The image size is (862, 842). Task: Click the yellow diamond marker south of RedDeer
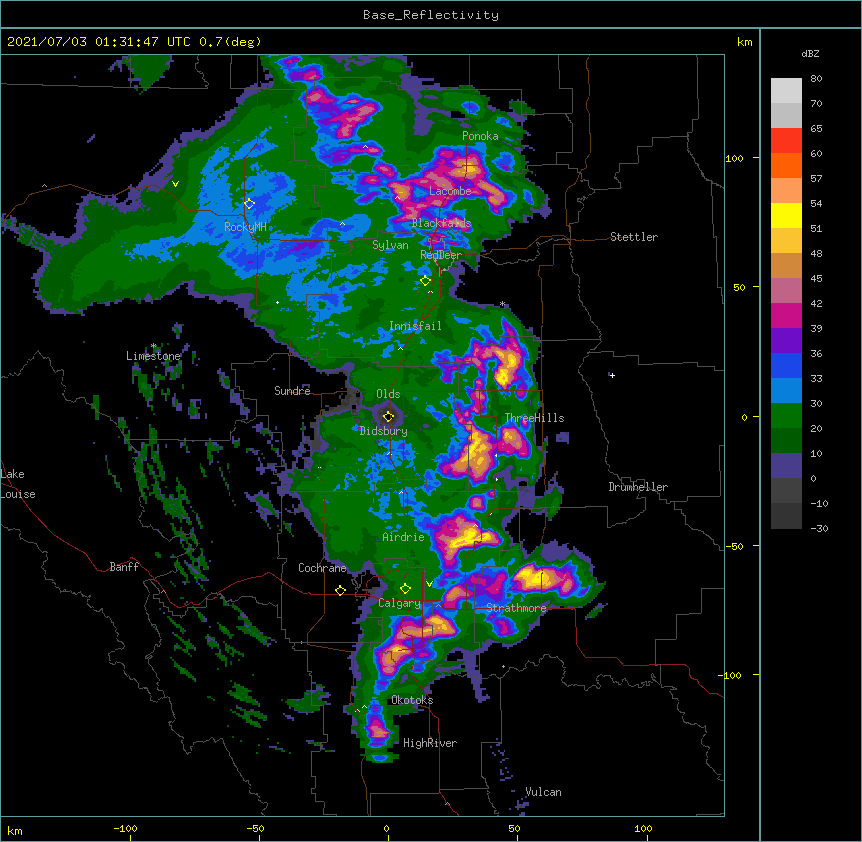click(x=426, y=281)
